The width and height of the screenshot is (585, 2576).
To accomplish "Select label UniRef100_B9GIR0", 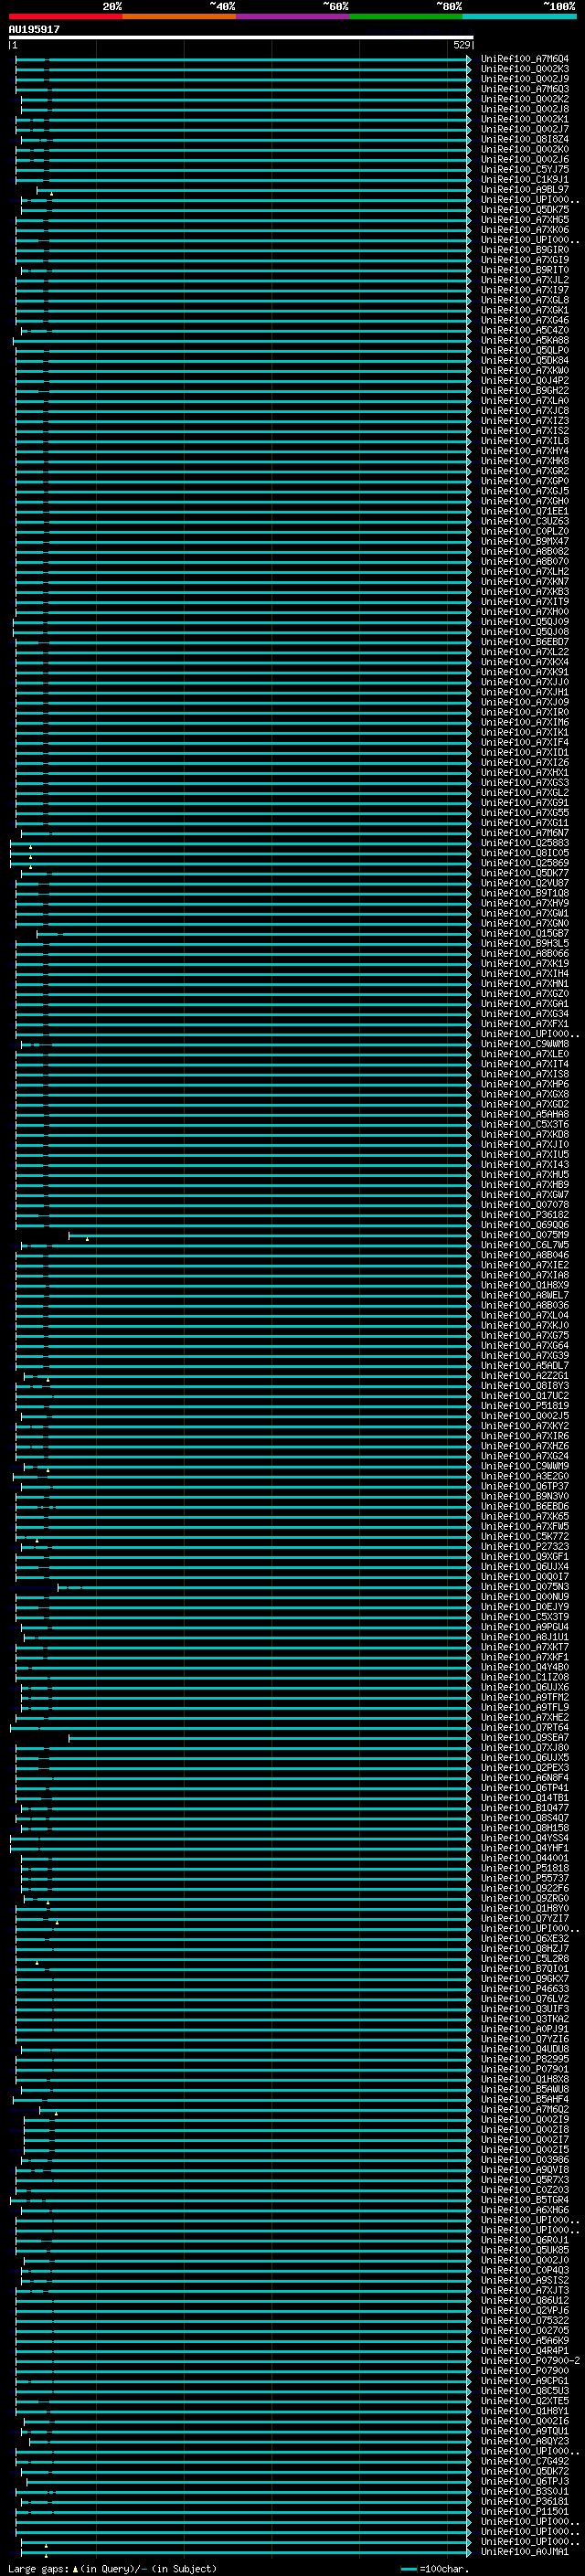I will point(525,250).
